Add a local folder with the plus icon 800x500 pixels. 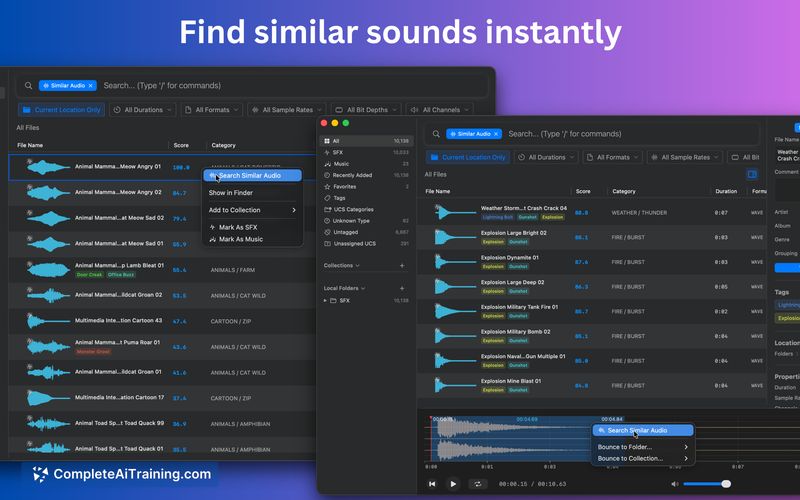tap(402, 288)
